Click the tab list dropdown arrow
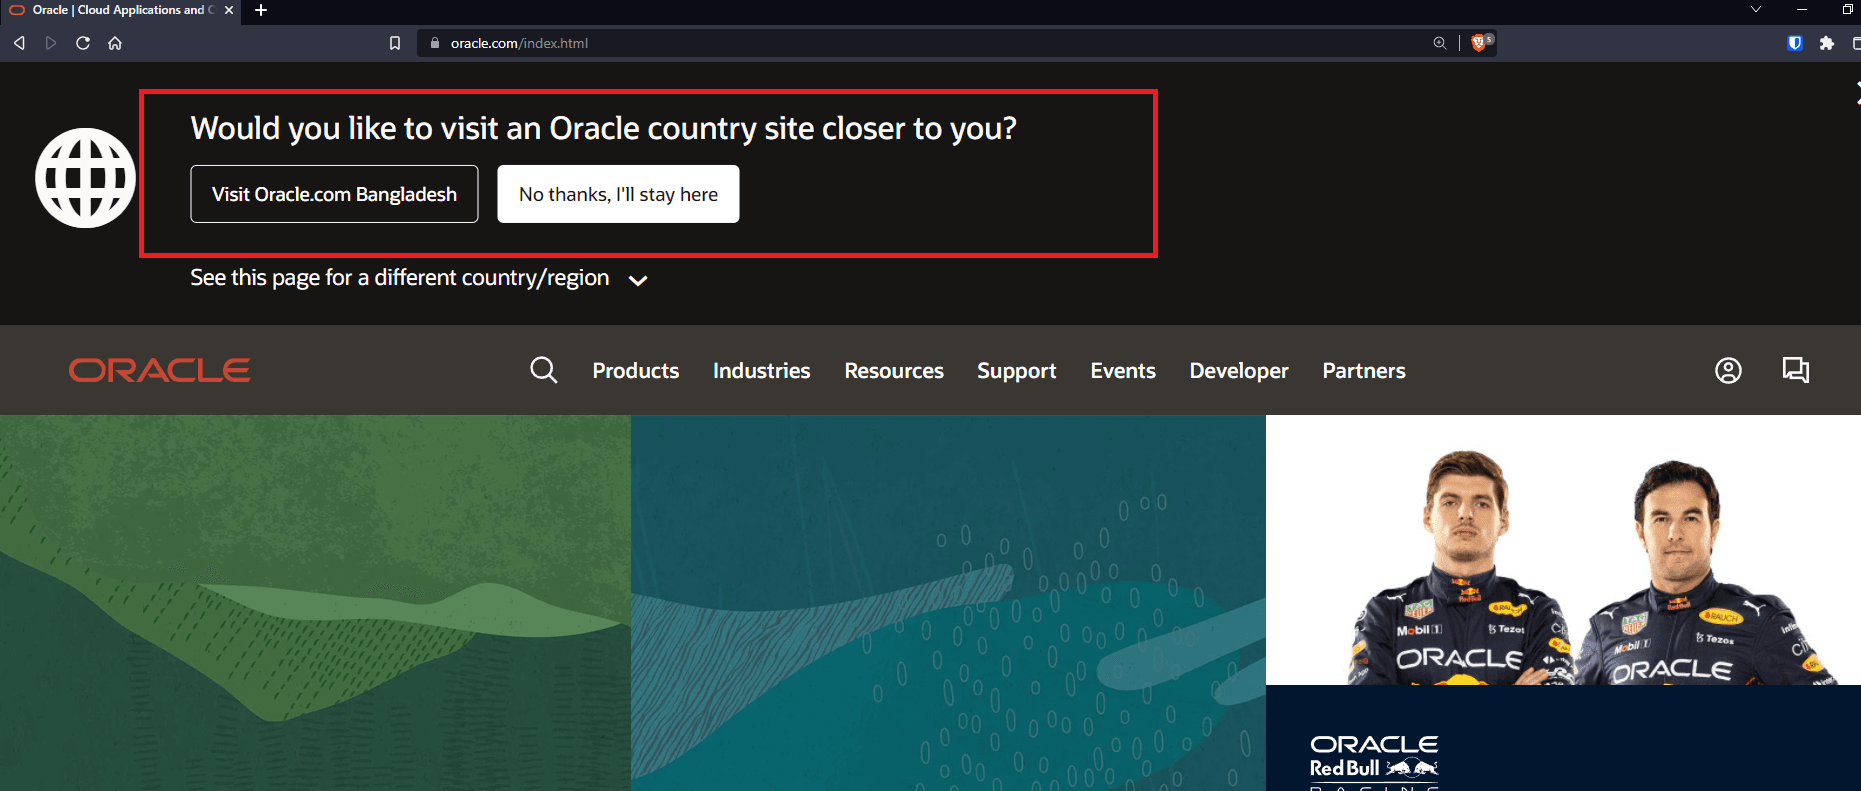1861x791 pixels. 1756,9
